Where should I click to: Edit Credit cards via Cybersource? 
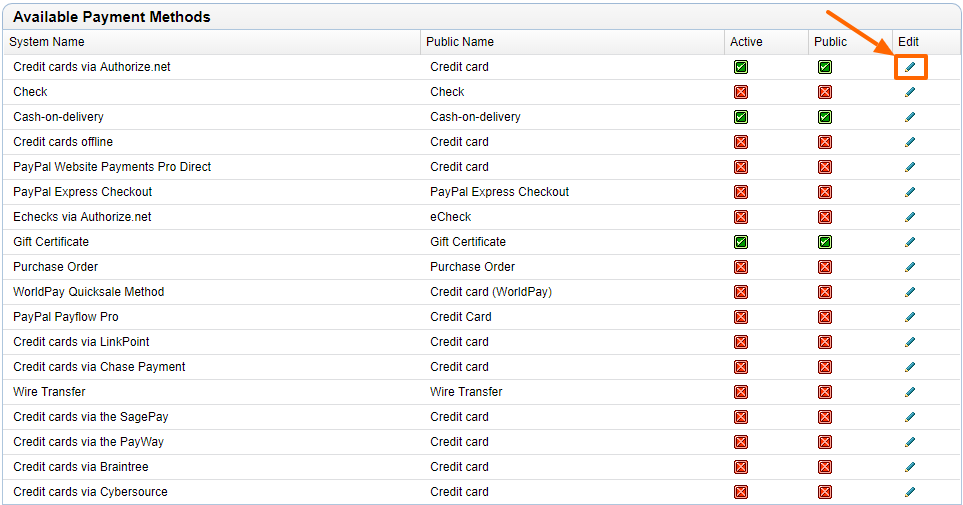pos(910,492)
